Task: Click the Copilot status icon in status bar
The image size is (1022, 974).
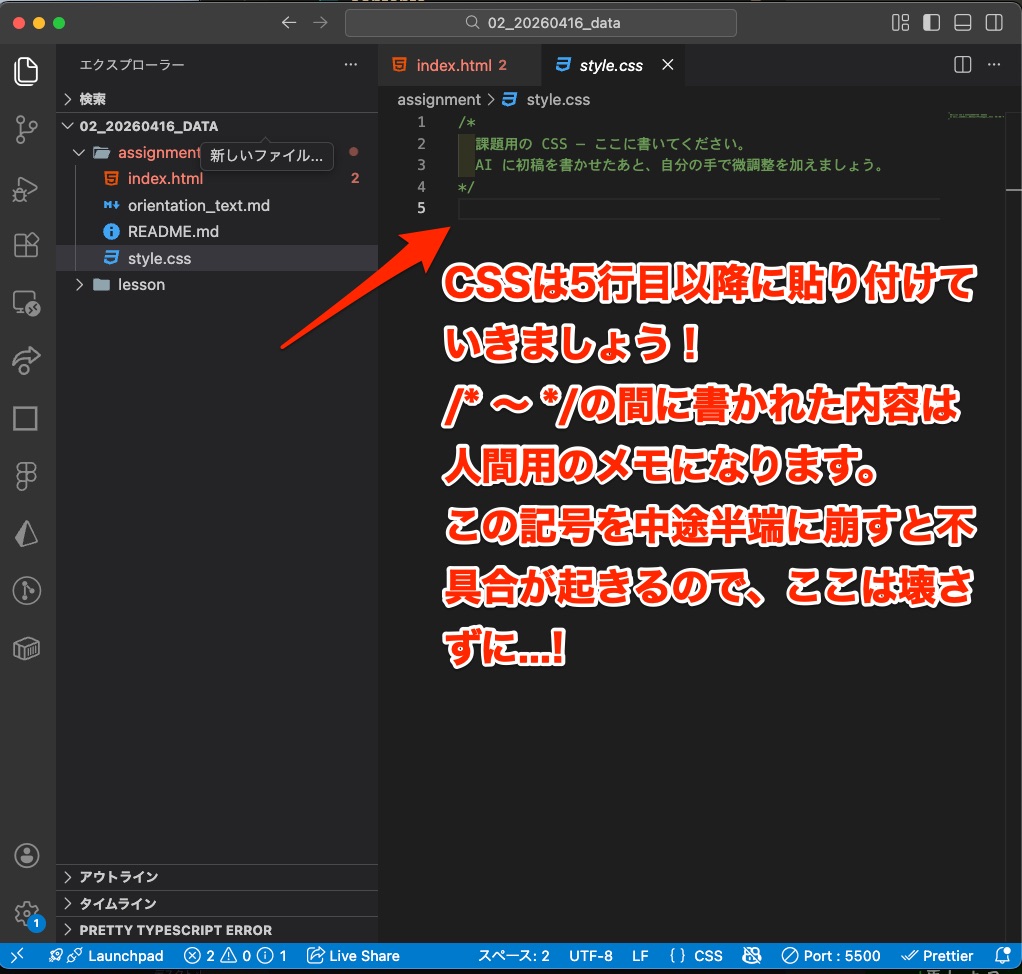Action: (x=752, y=956)
